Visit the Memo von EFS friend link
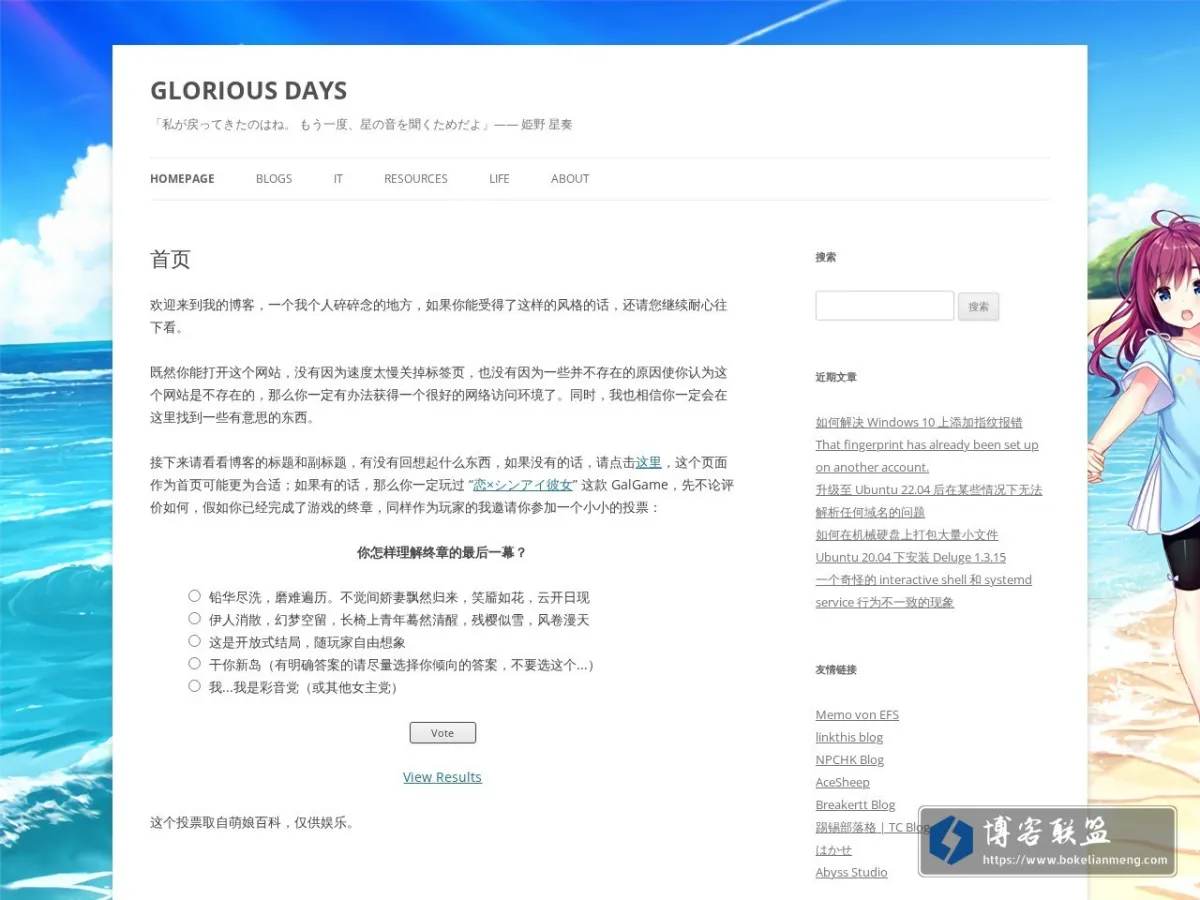Viewport: 1200px width, 900px height. [857, 715]
